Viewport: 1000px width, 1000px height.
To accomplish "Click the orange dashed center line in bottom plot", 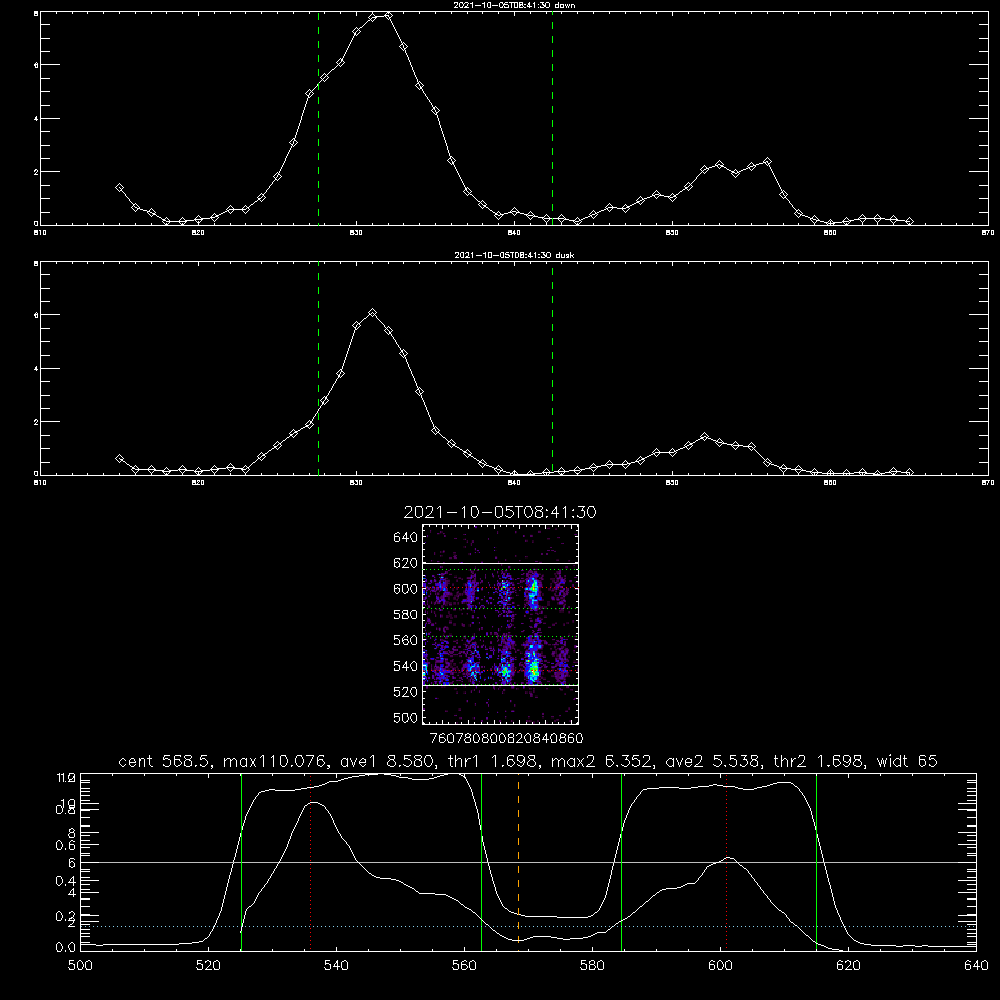I will click(x=518, y=861).
